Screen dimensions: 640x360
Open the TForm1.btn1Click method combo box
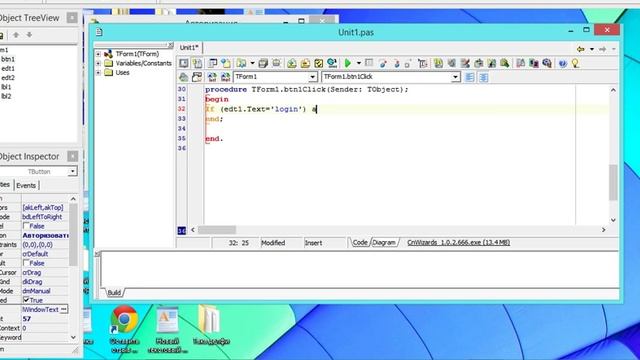point(391,77)
